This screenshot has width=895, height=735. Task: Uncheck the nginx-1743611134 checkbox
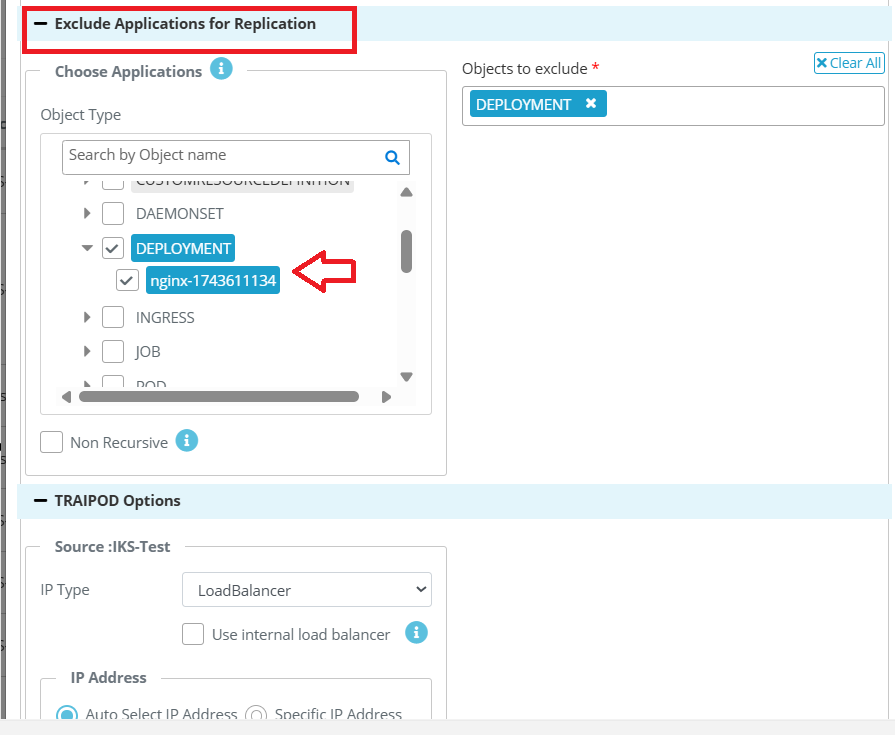[x=127, y=280]
